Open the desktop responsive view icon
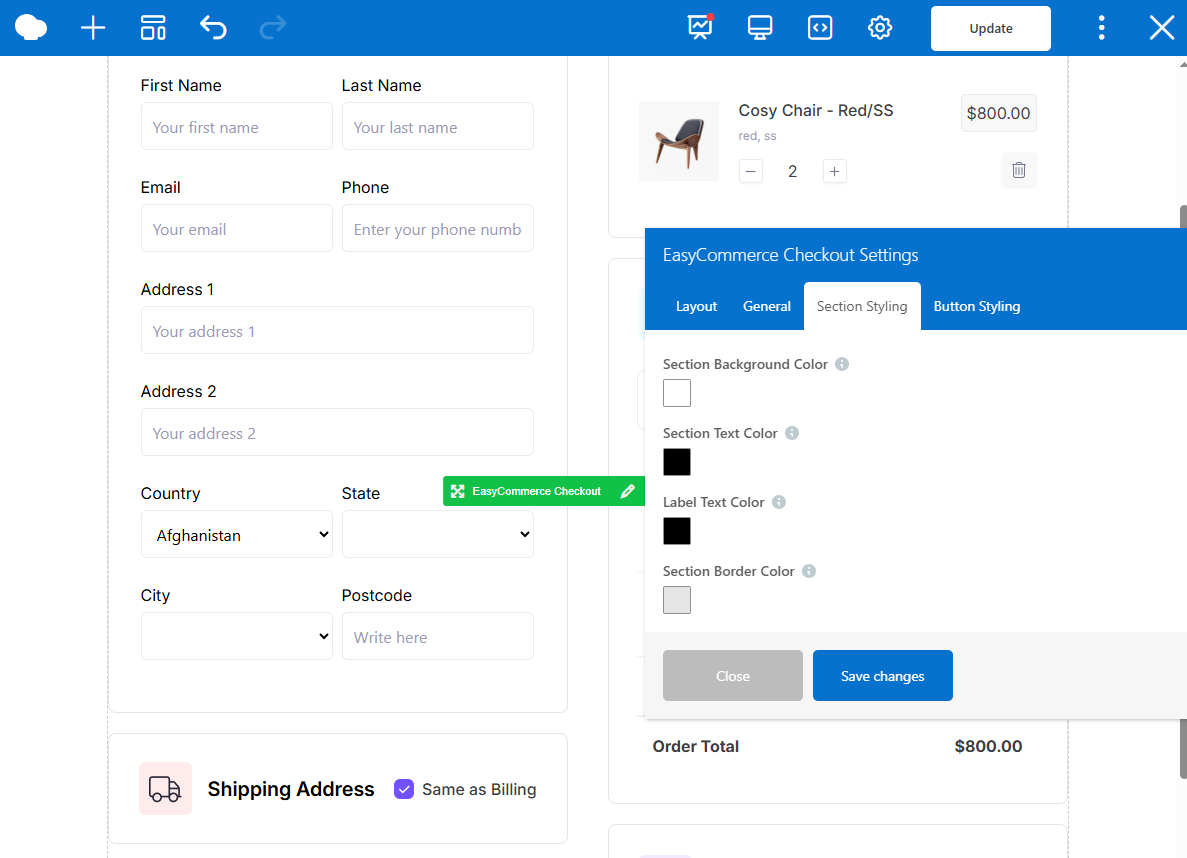 760,28
